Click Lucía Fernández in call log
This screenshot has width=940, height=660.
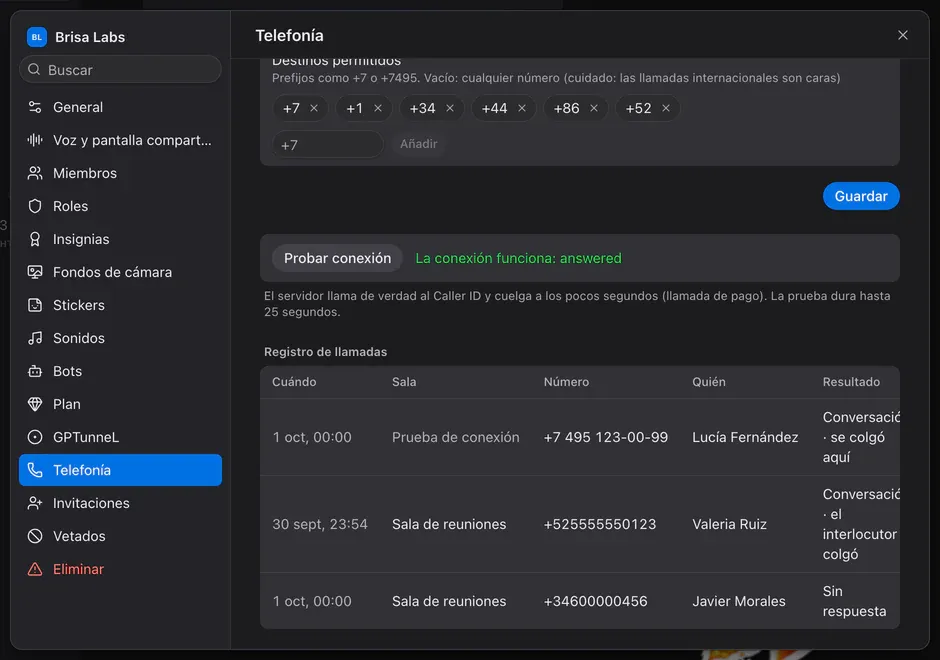point(745,438)
